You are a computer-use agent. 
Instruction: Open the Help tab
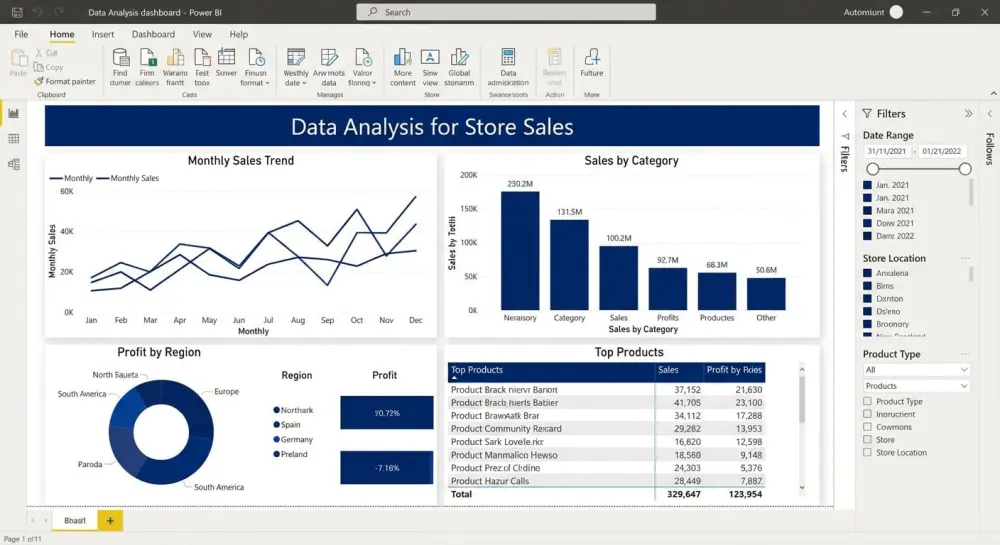(x=239, y=34)
